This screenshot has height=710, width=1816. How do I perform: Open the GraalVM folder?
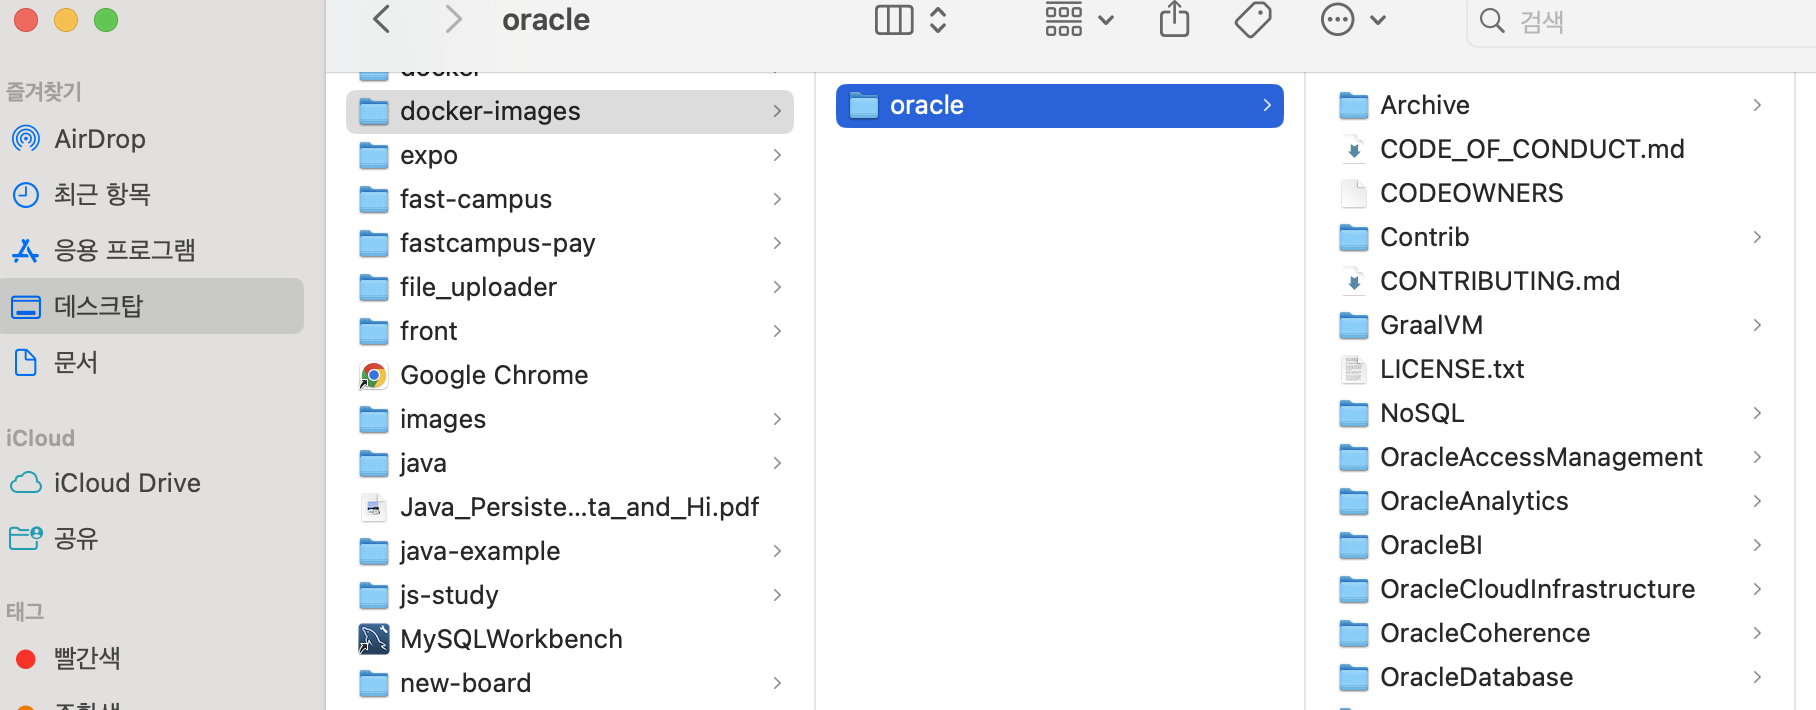[x=1551, y=325]
